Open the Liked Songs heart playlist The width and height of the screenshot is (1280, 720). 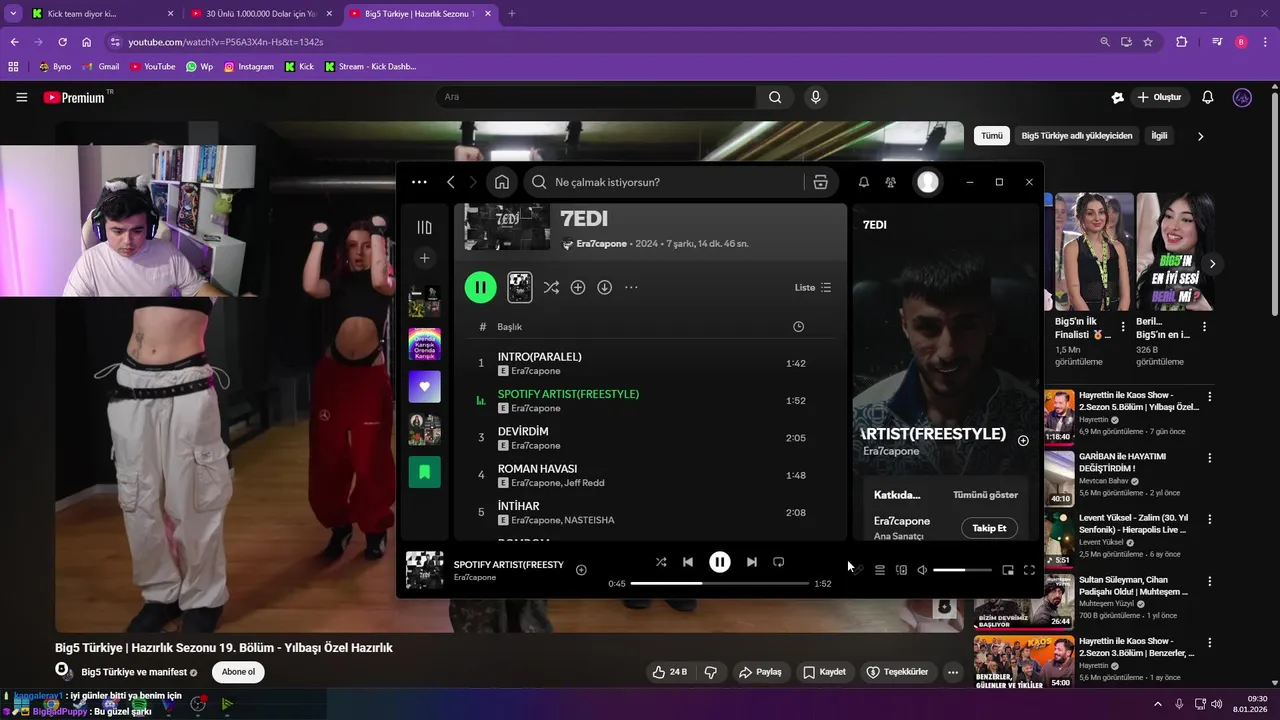(424, 386)
